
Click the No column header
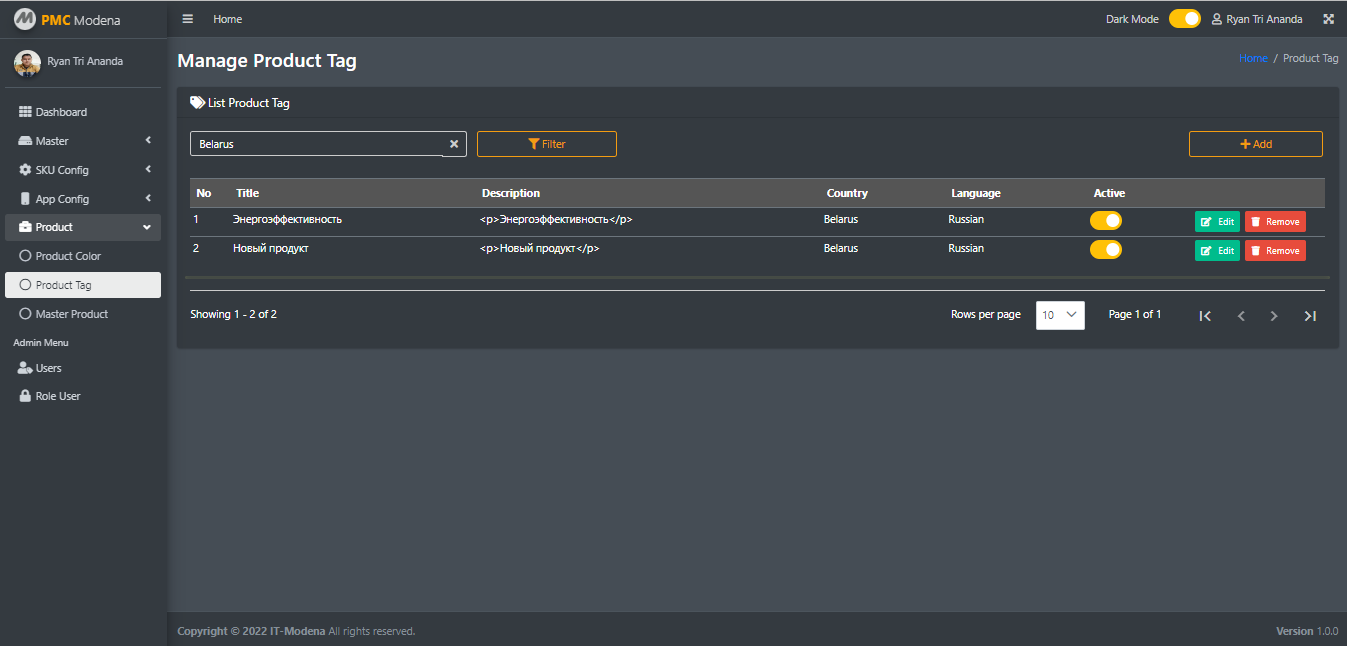(204, 193)
